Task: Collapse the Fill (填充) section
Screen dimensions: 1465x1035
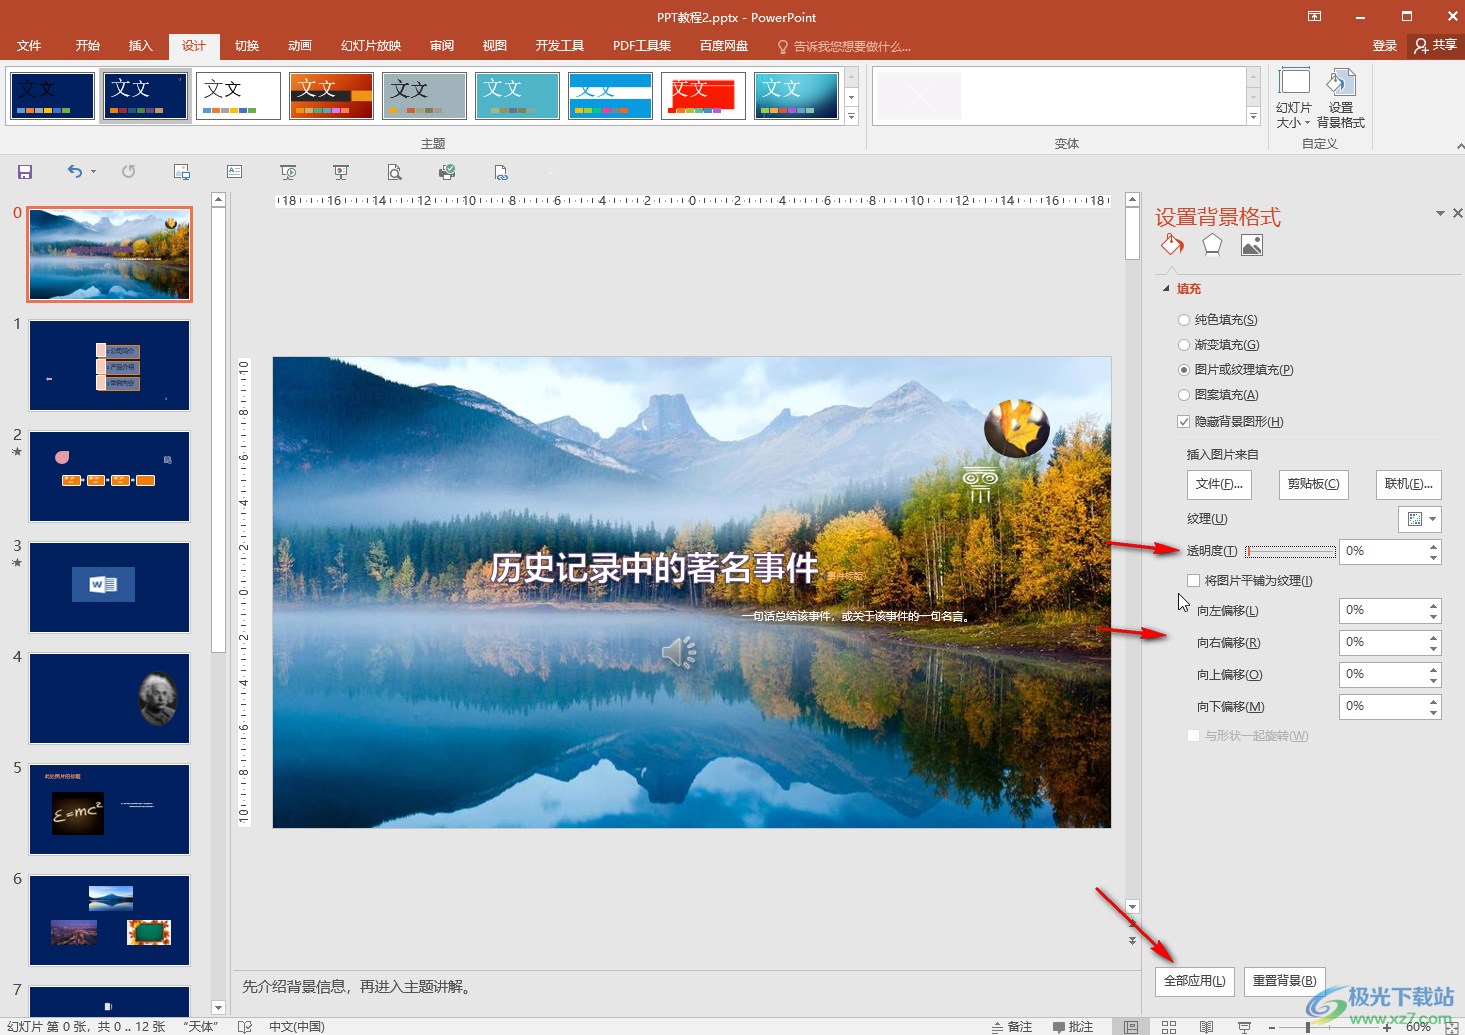Action: [x=1166, y=289]
